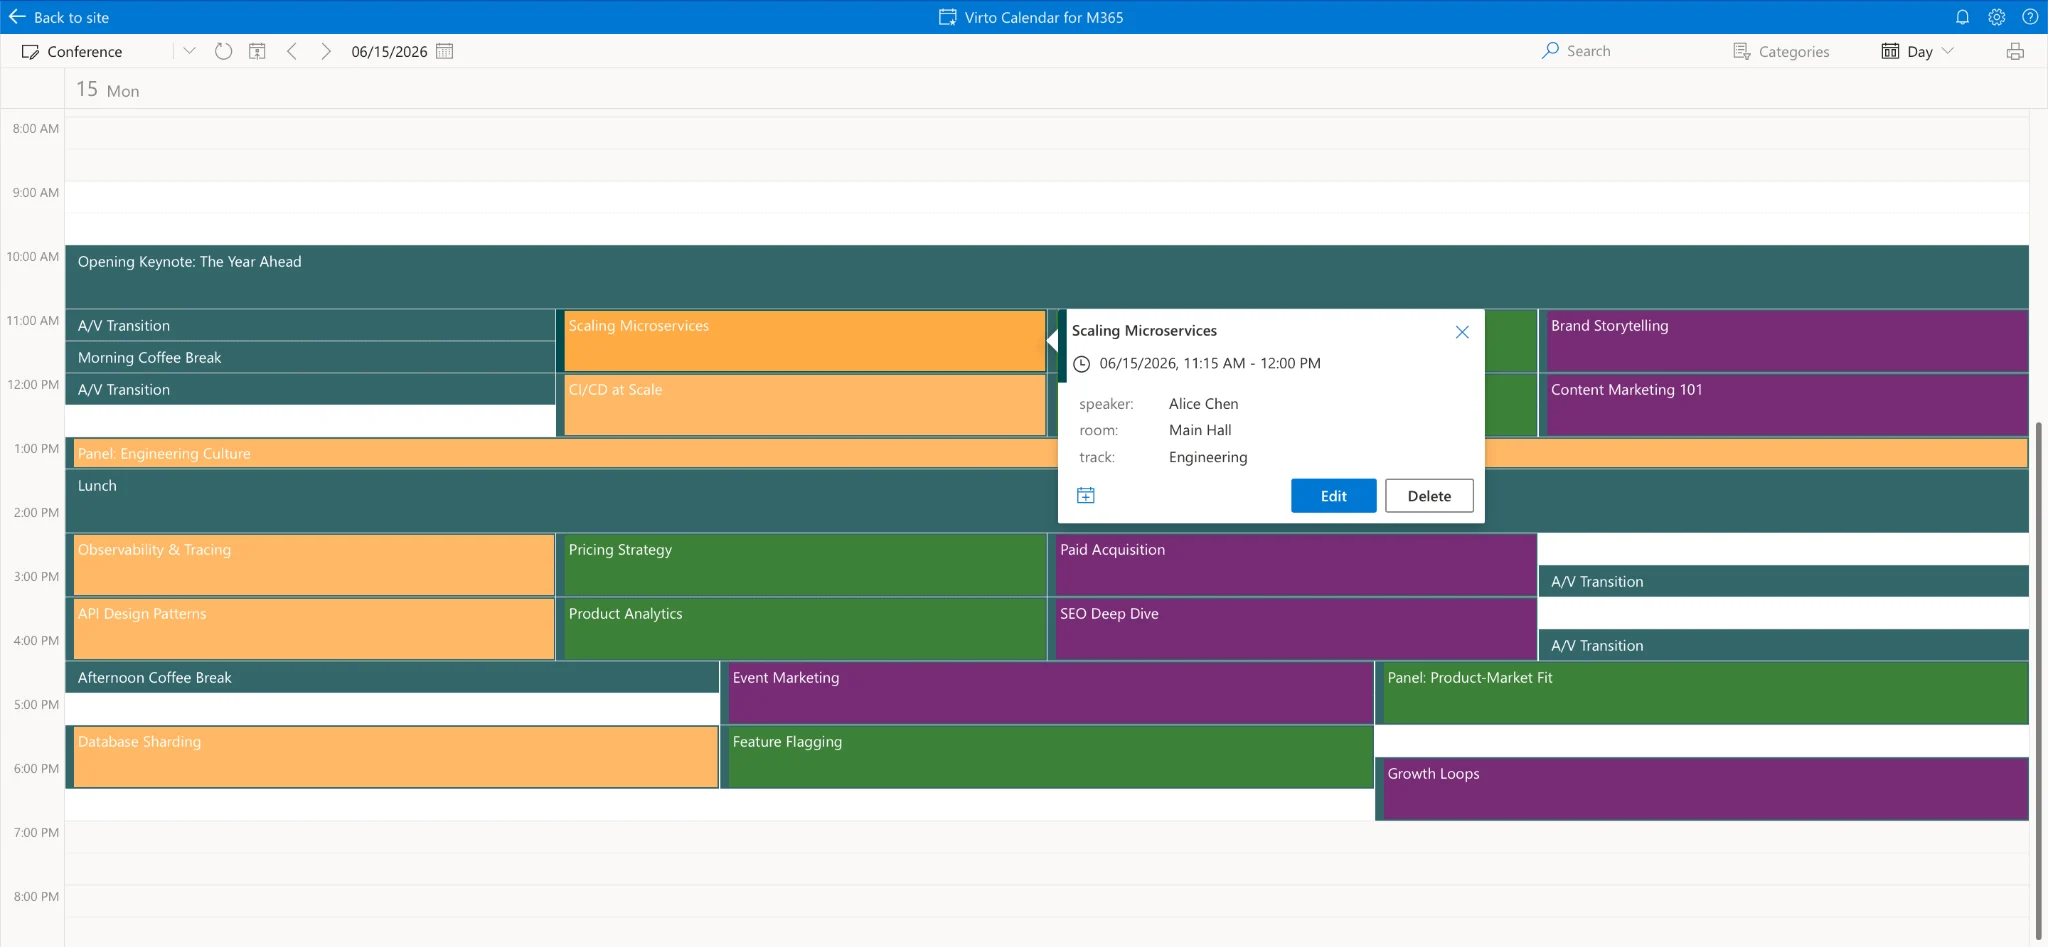The width and height of the screenshot is (2048, 947).
Task: Click the Virto Calendar for M365 title
Action: pyautogui.click(x=1044, y=17)
